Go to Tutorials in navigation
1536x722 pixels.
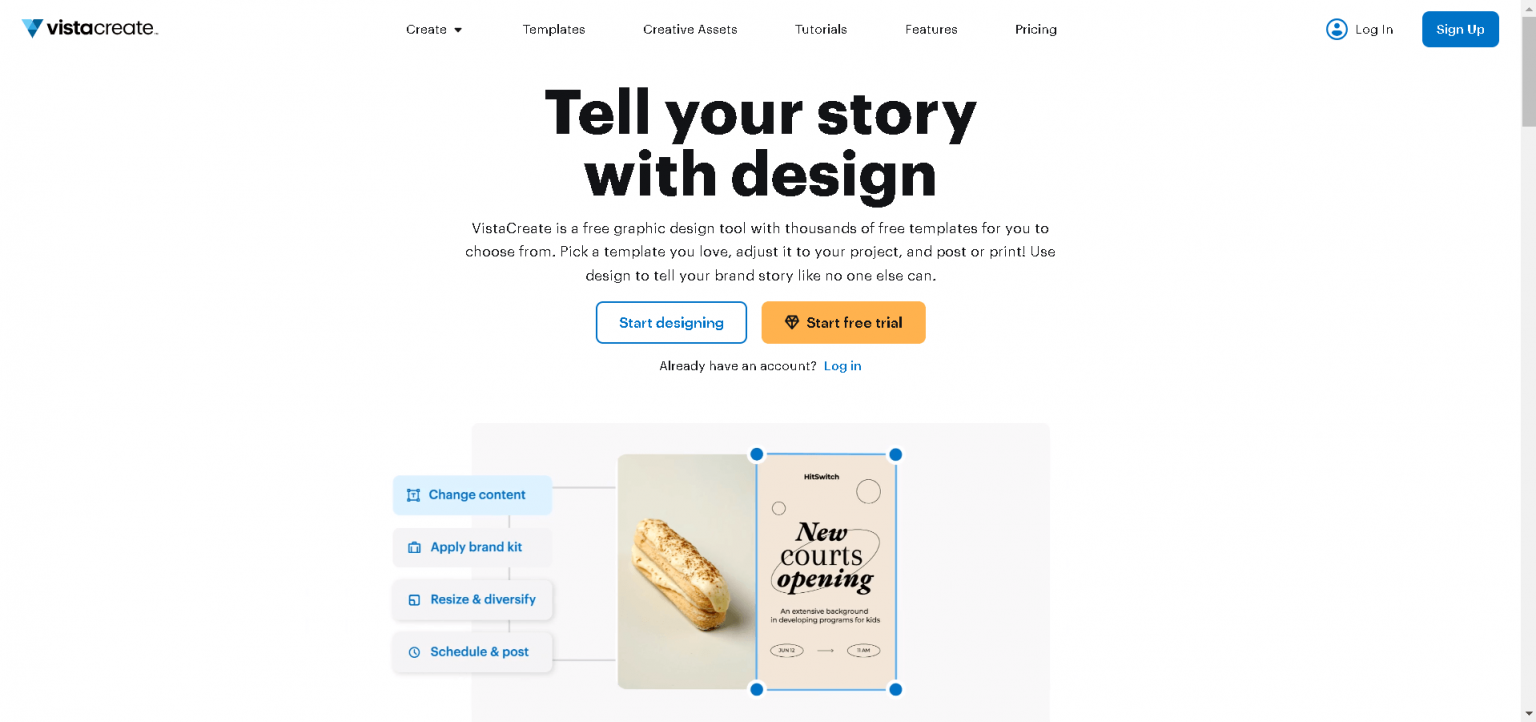click(x=821, y=29)
